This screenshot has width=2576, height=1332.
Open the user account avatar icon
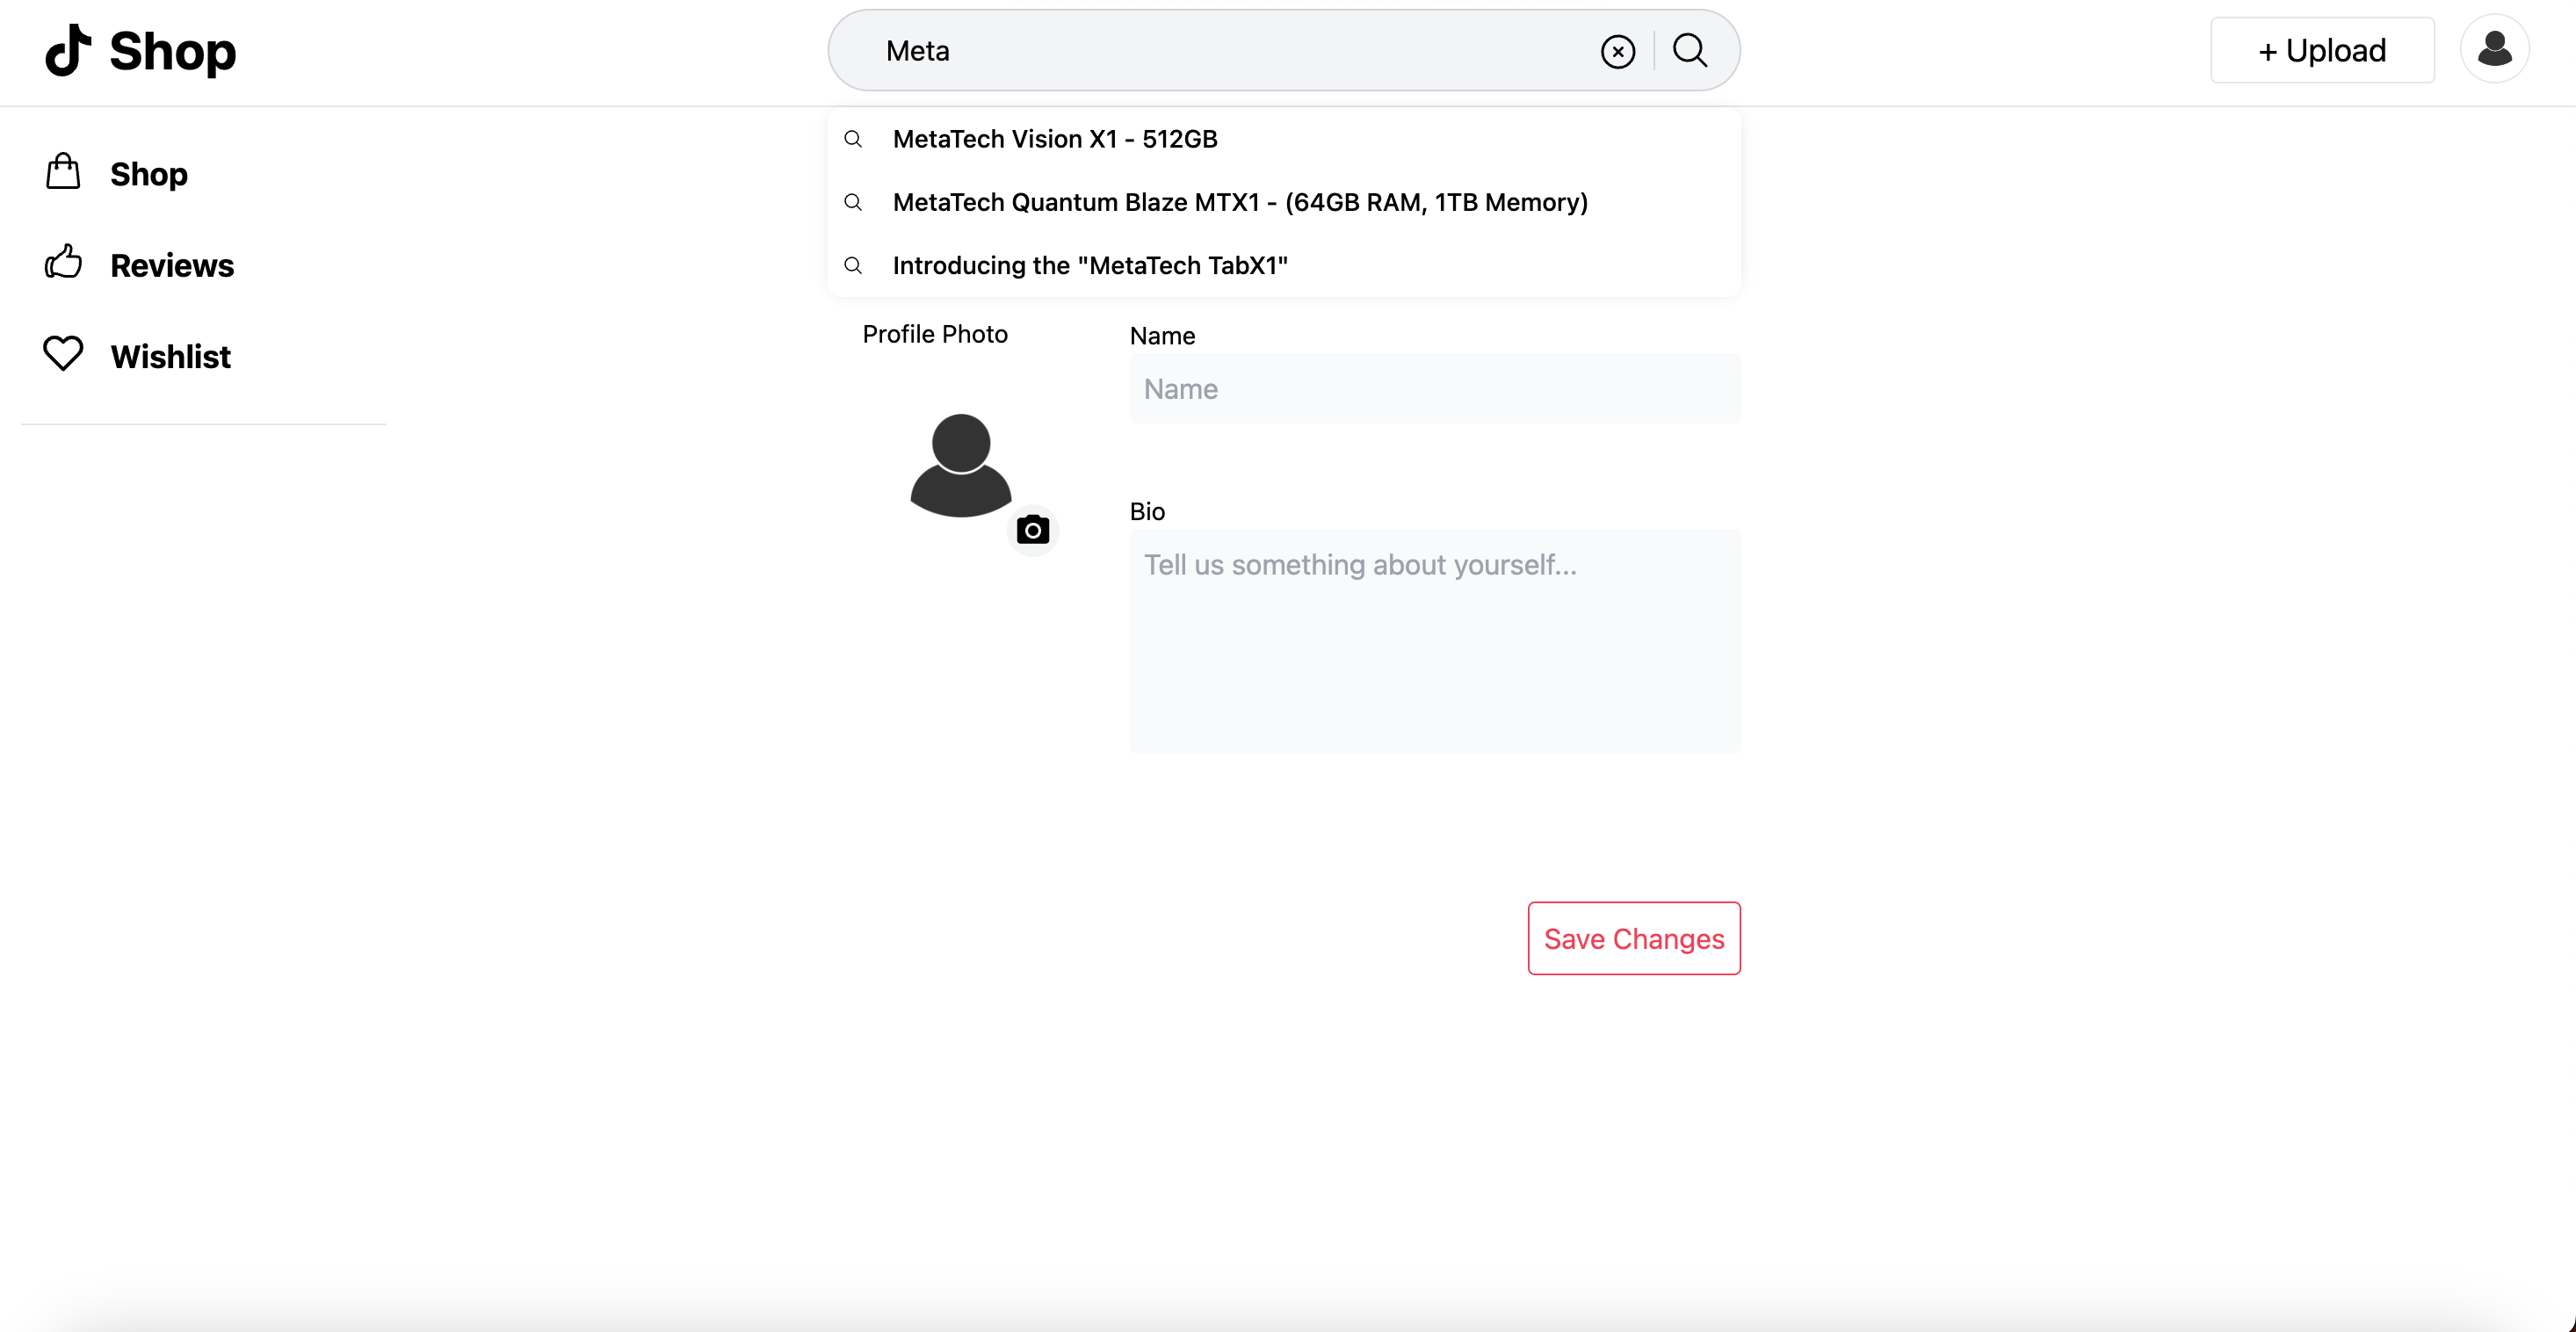pos(2494,49)
